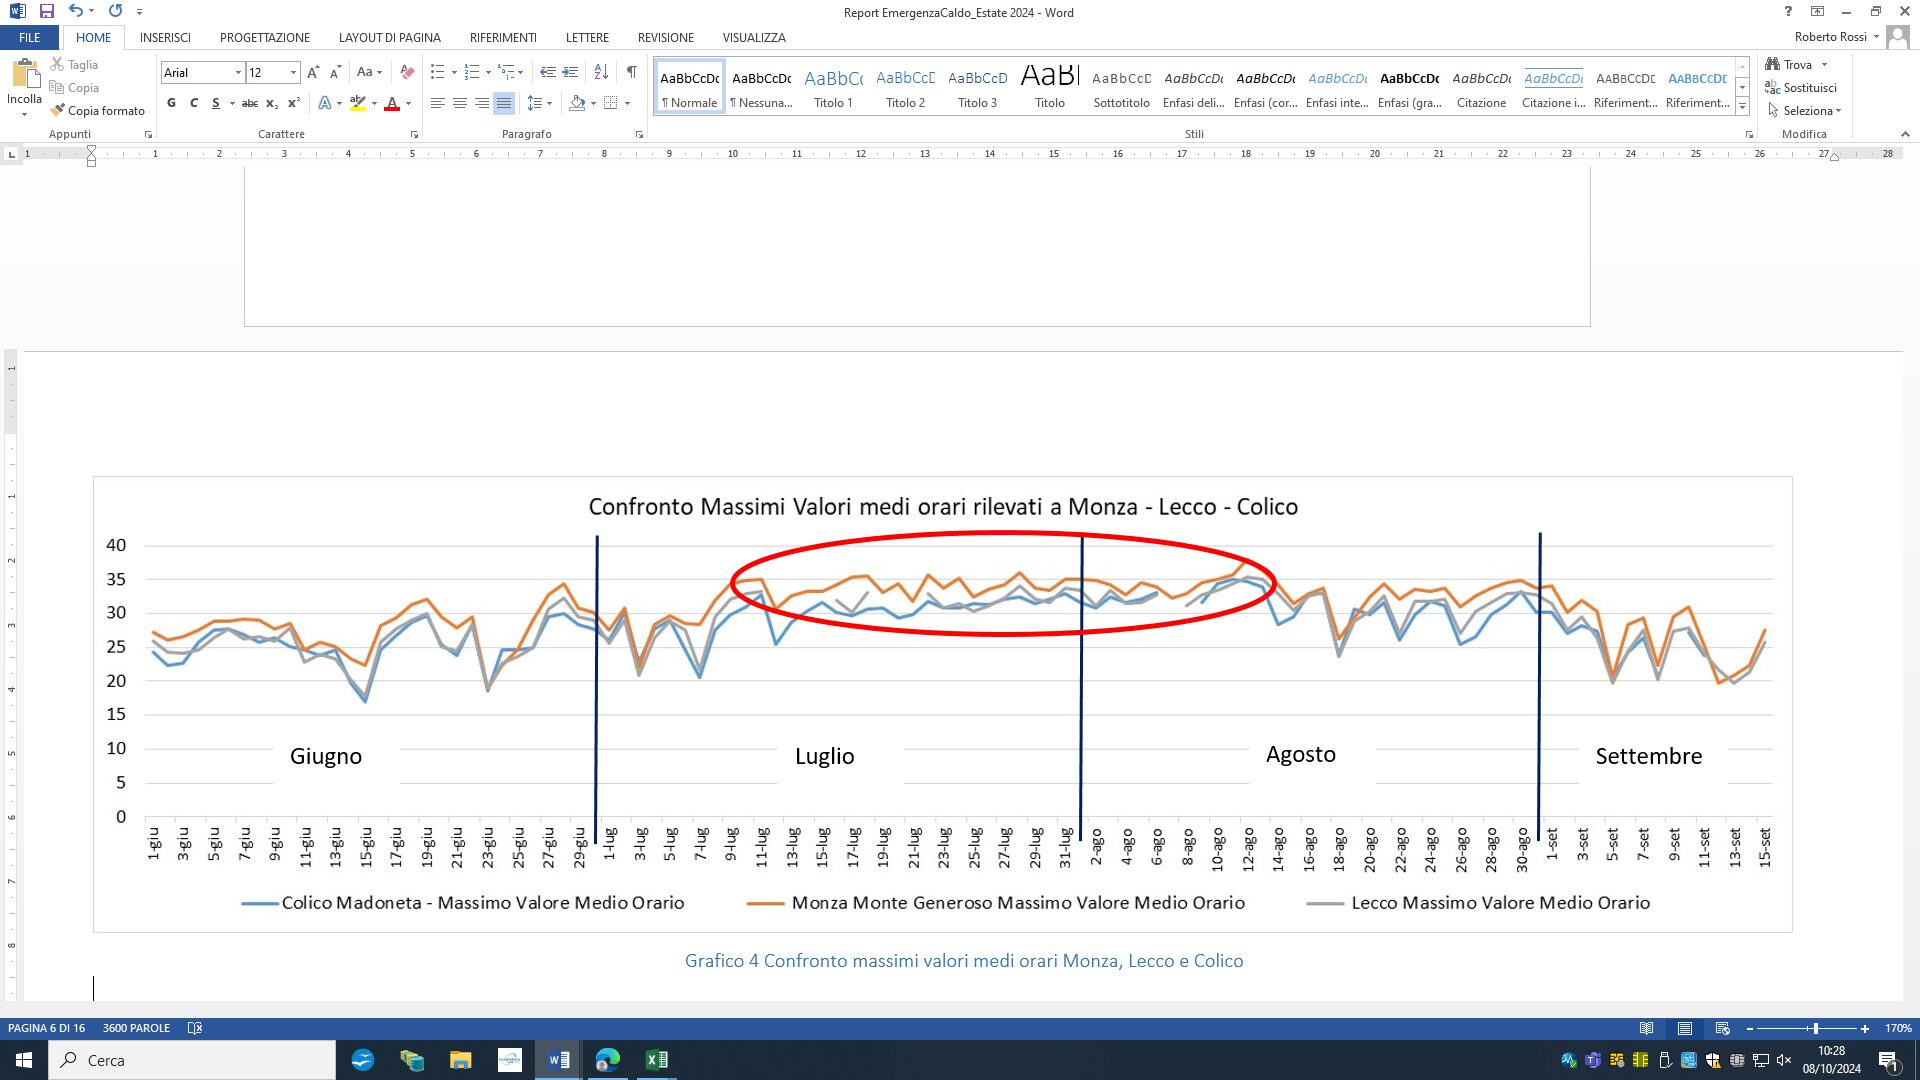This screenshot has height=1080, width=1920.
Task: Click center text alignment icon
Action: (x=460, y=103)
